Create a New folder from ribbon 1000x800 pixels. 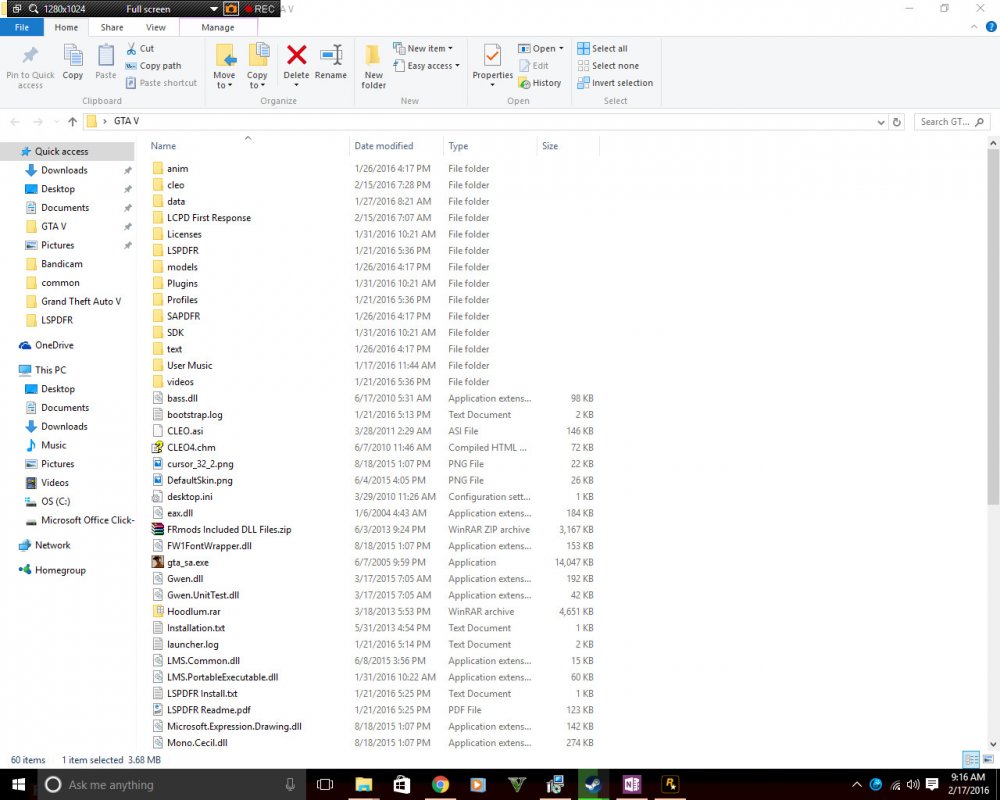[x=374, y=66]
